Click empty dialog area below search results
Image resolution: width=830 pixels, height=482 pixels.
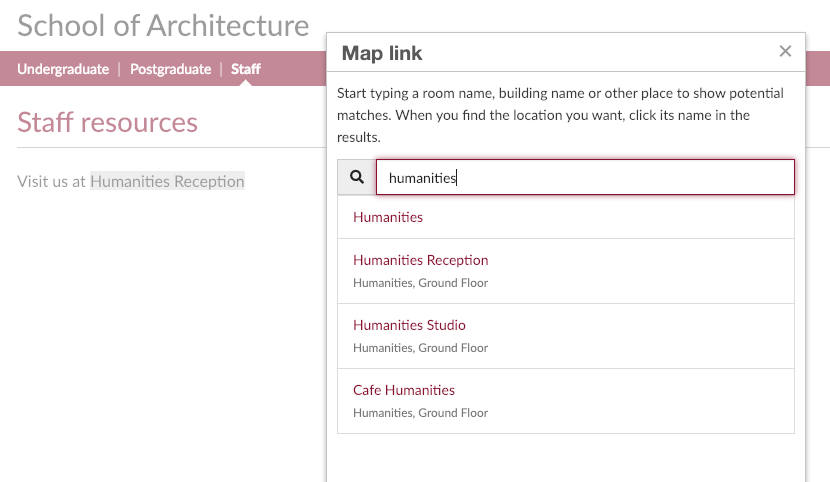[565, 458]
